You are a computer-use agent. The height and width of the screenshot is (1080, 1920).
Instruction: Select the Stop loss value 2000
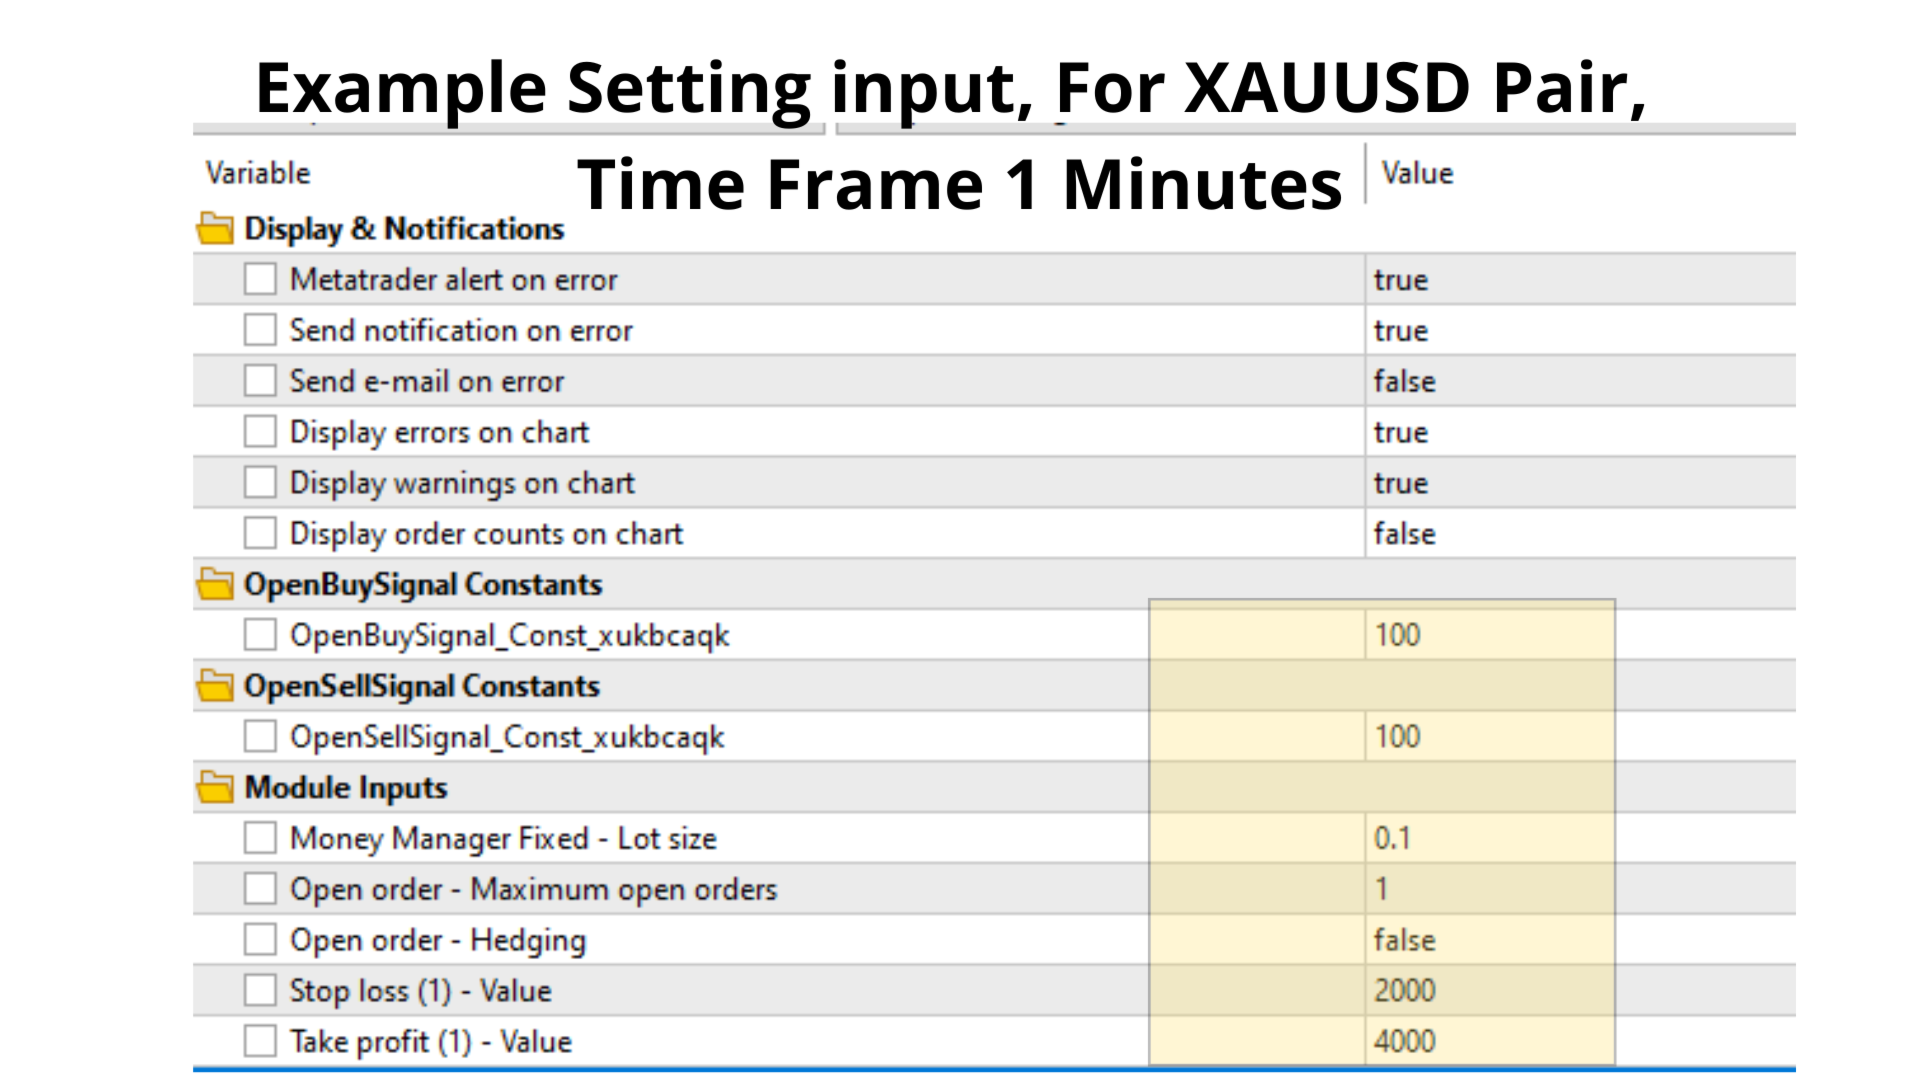pyautogui.click(x=1580, y=991)
